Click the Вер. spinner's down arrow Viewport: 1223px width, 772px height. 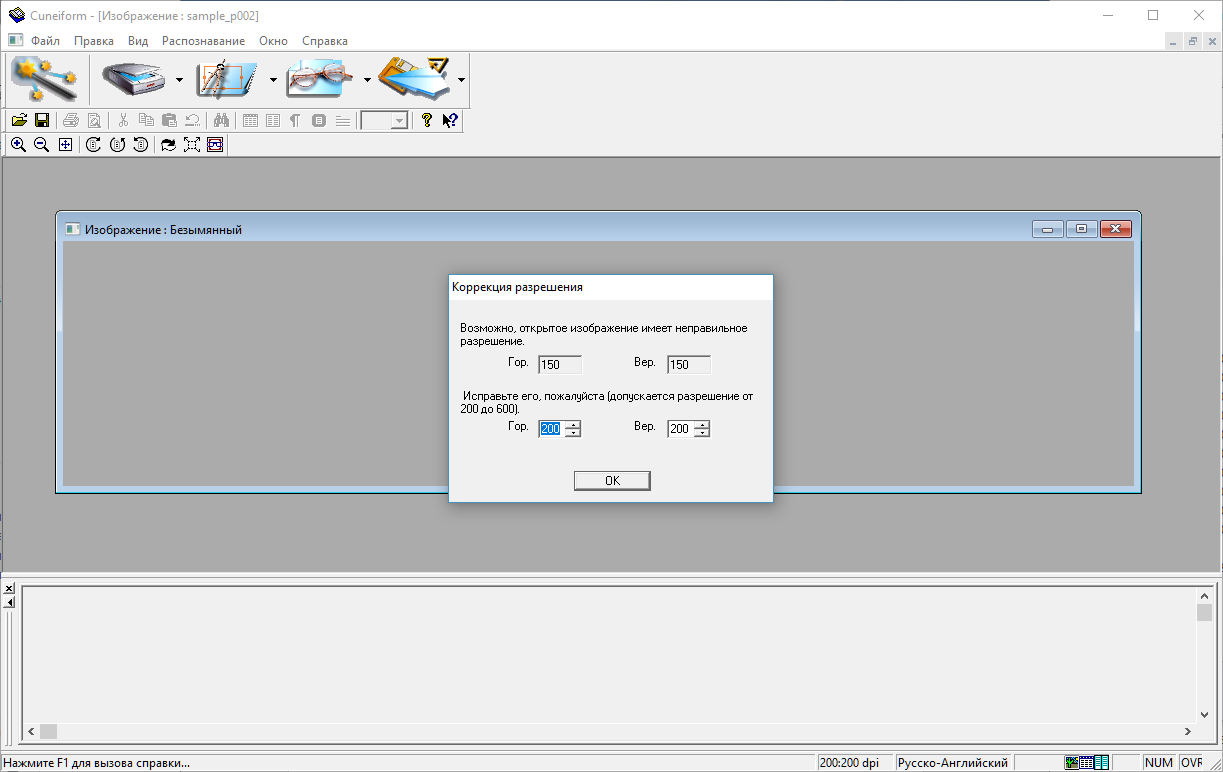(x=702, y=433)
